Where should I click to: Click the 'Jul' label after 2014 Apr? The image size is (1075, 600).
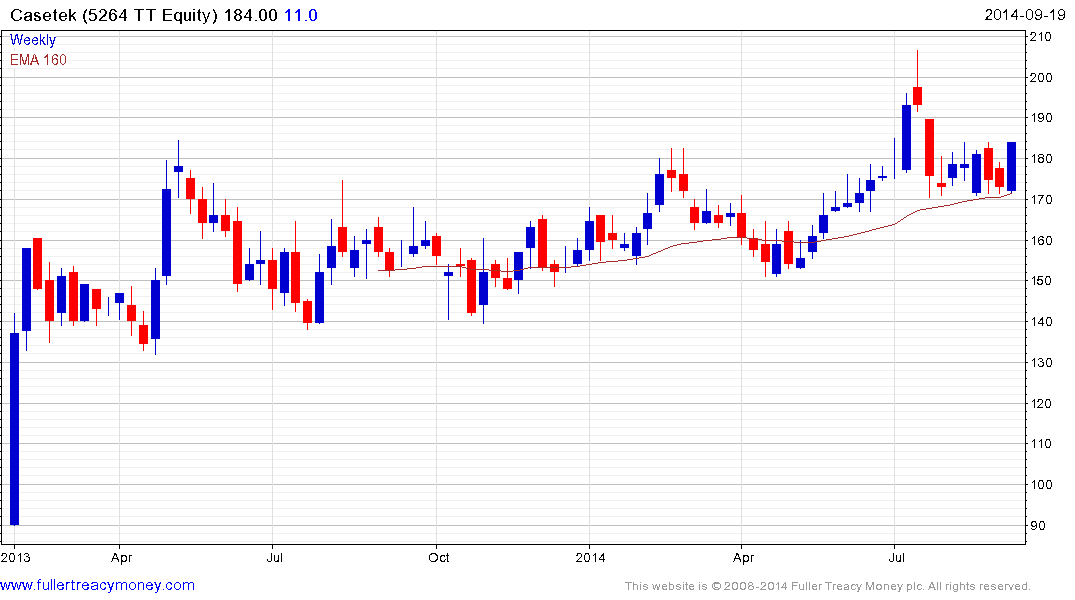coord(896,557)
